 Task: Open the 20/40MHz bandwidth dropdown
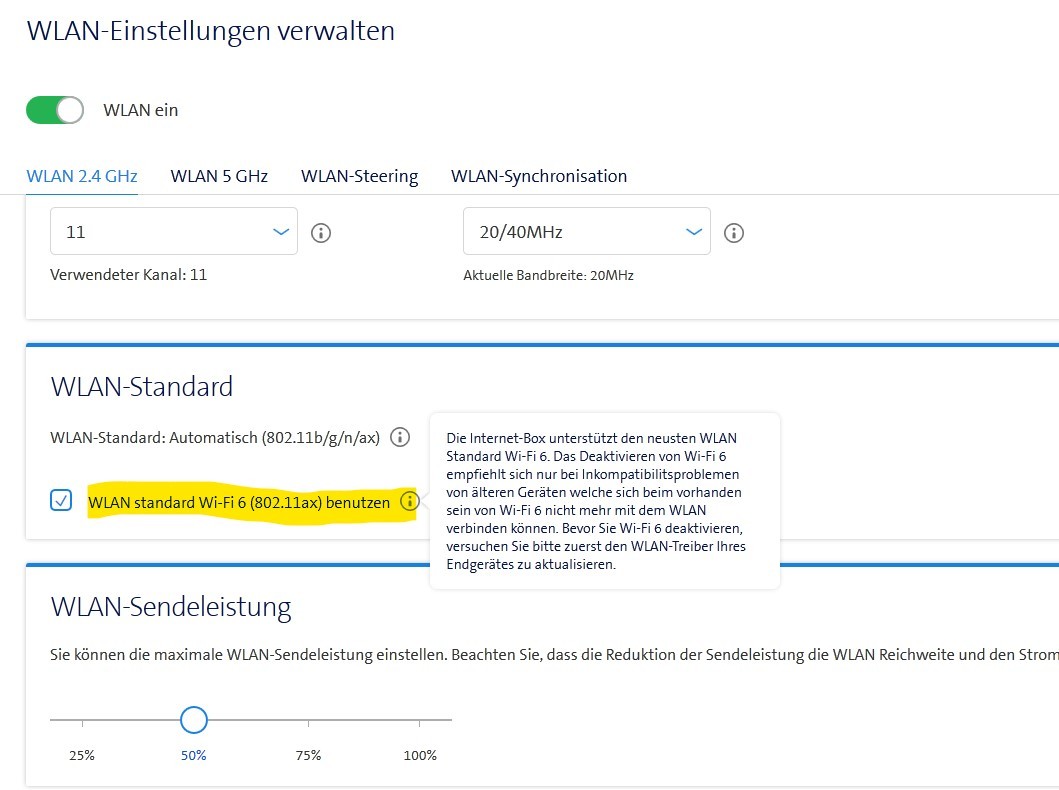[x=586, y=231]
